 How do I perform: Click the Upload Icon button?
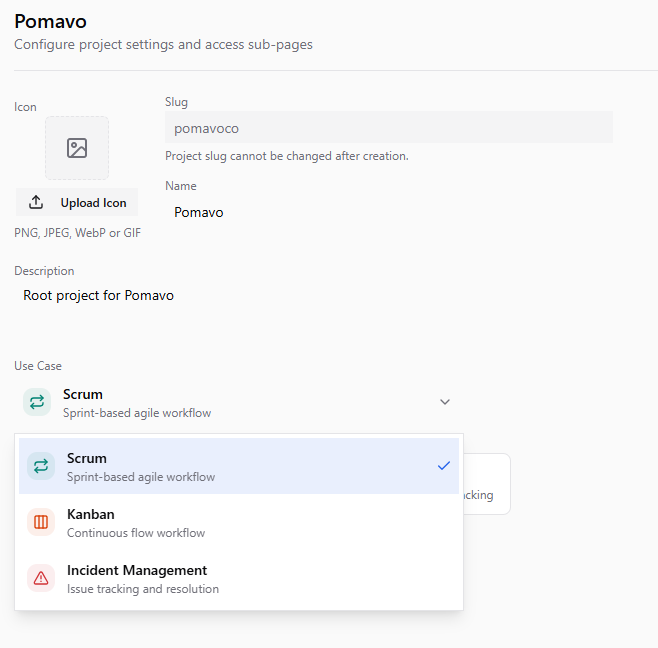pos(77,202)
